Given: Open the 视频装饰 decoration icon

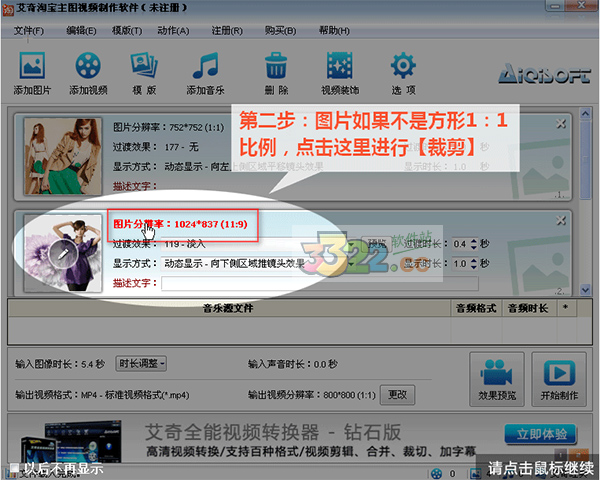Looking at the screenshot, I should 340,66.
